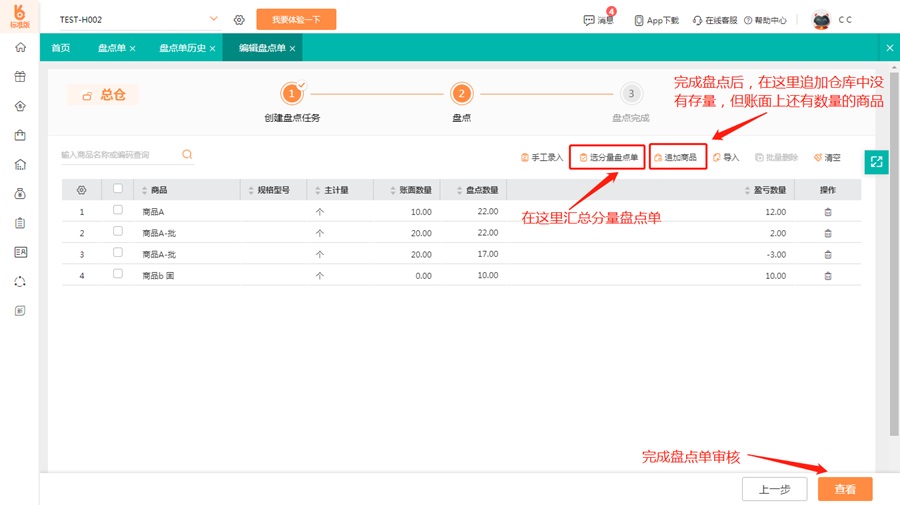
Task: Close all tabs with far-right X
Action: (889, 48)
